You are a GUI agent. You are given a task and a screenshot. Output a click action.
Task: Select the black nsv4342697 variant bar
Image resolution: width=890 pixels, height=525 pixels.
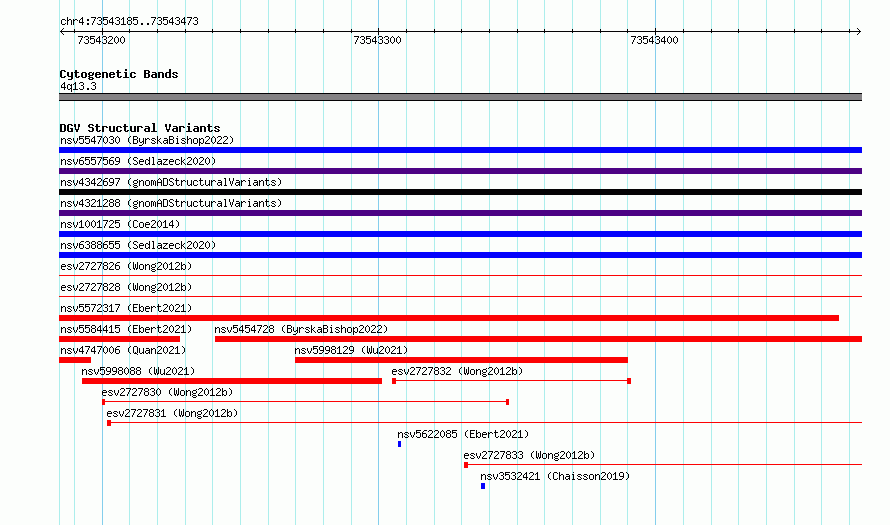click(460, 192)
